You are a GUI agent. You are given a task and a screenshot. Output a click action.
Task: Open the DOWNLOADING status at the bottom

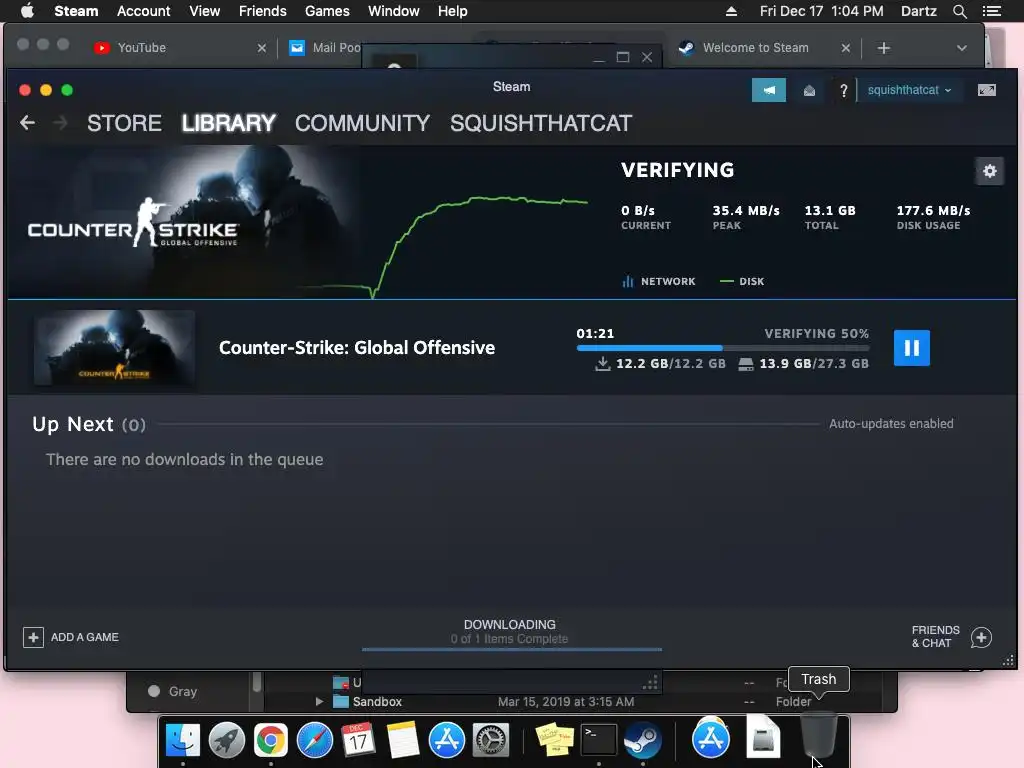510,632
